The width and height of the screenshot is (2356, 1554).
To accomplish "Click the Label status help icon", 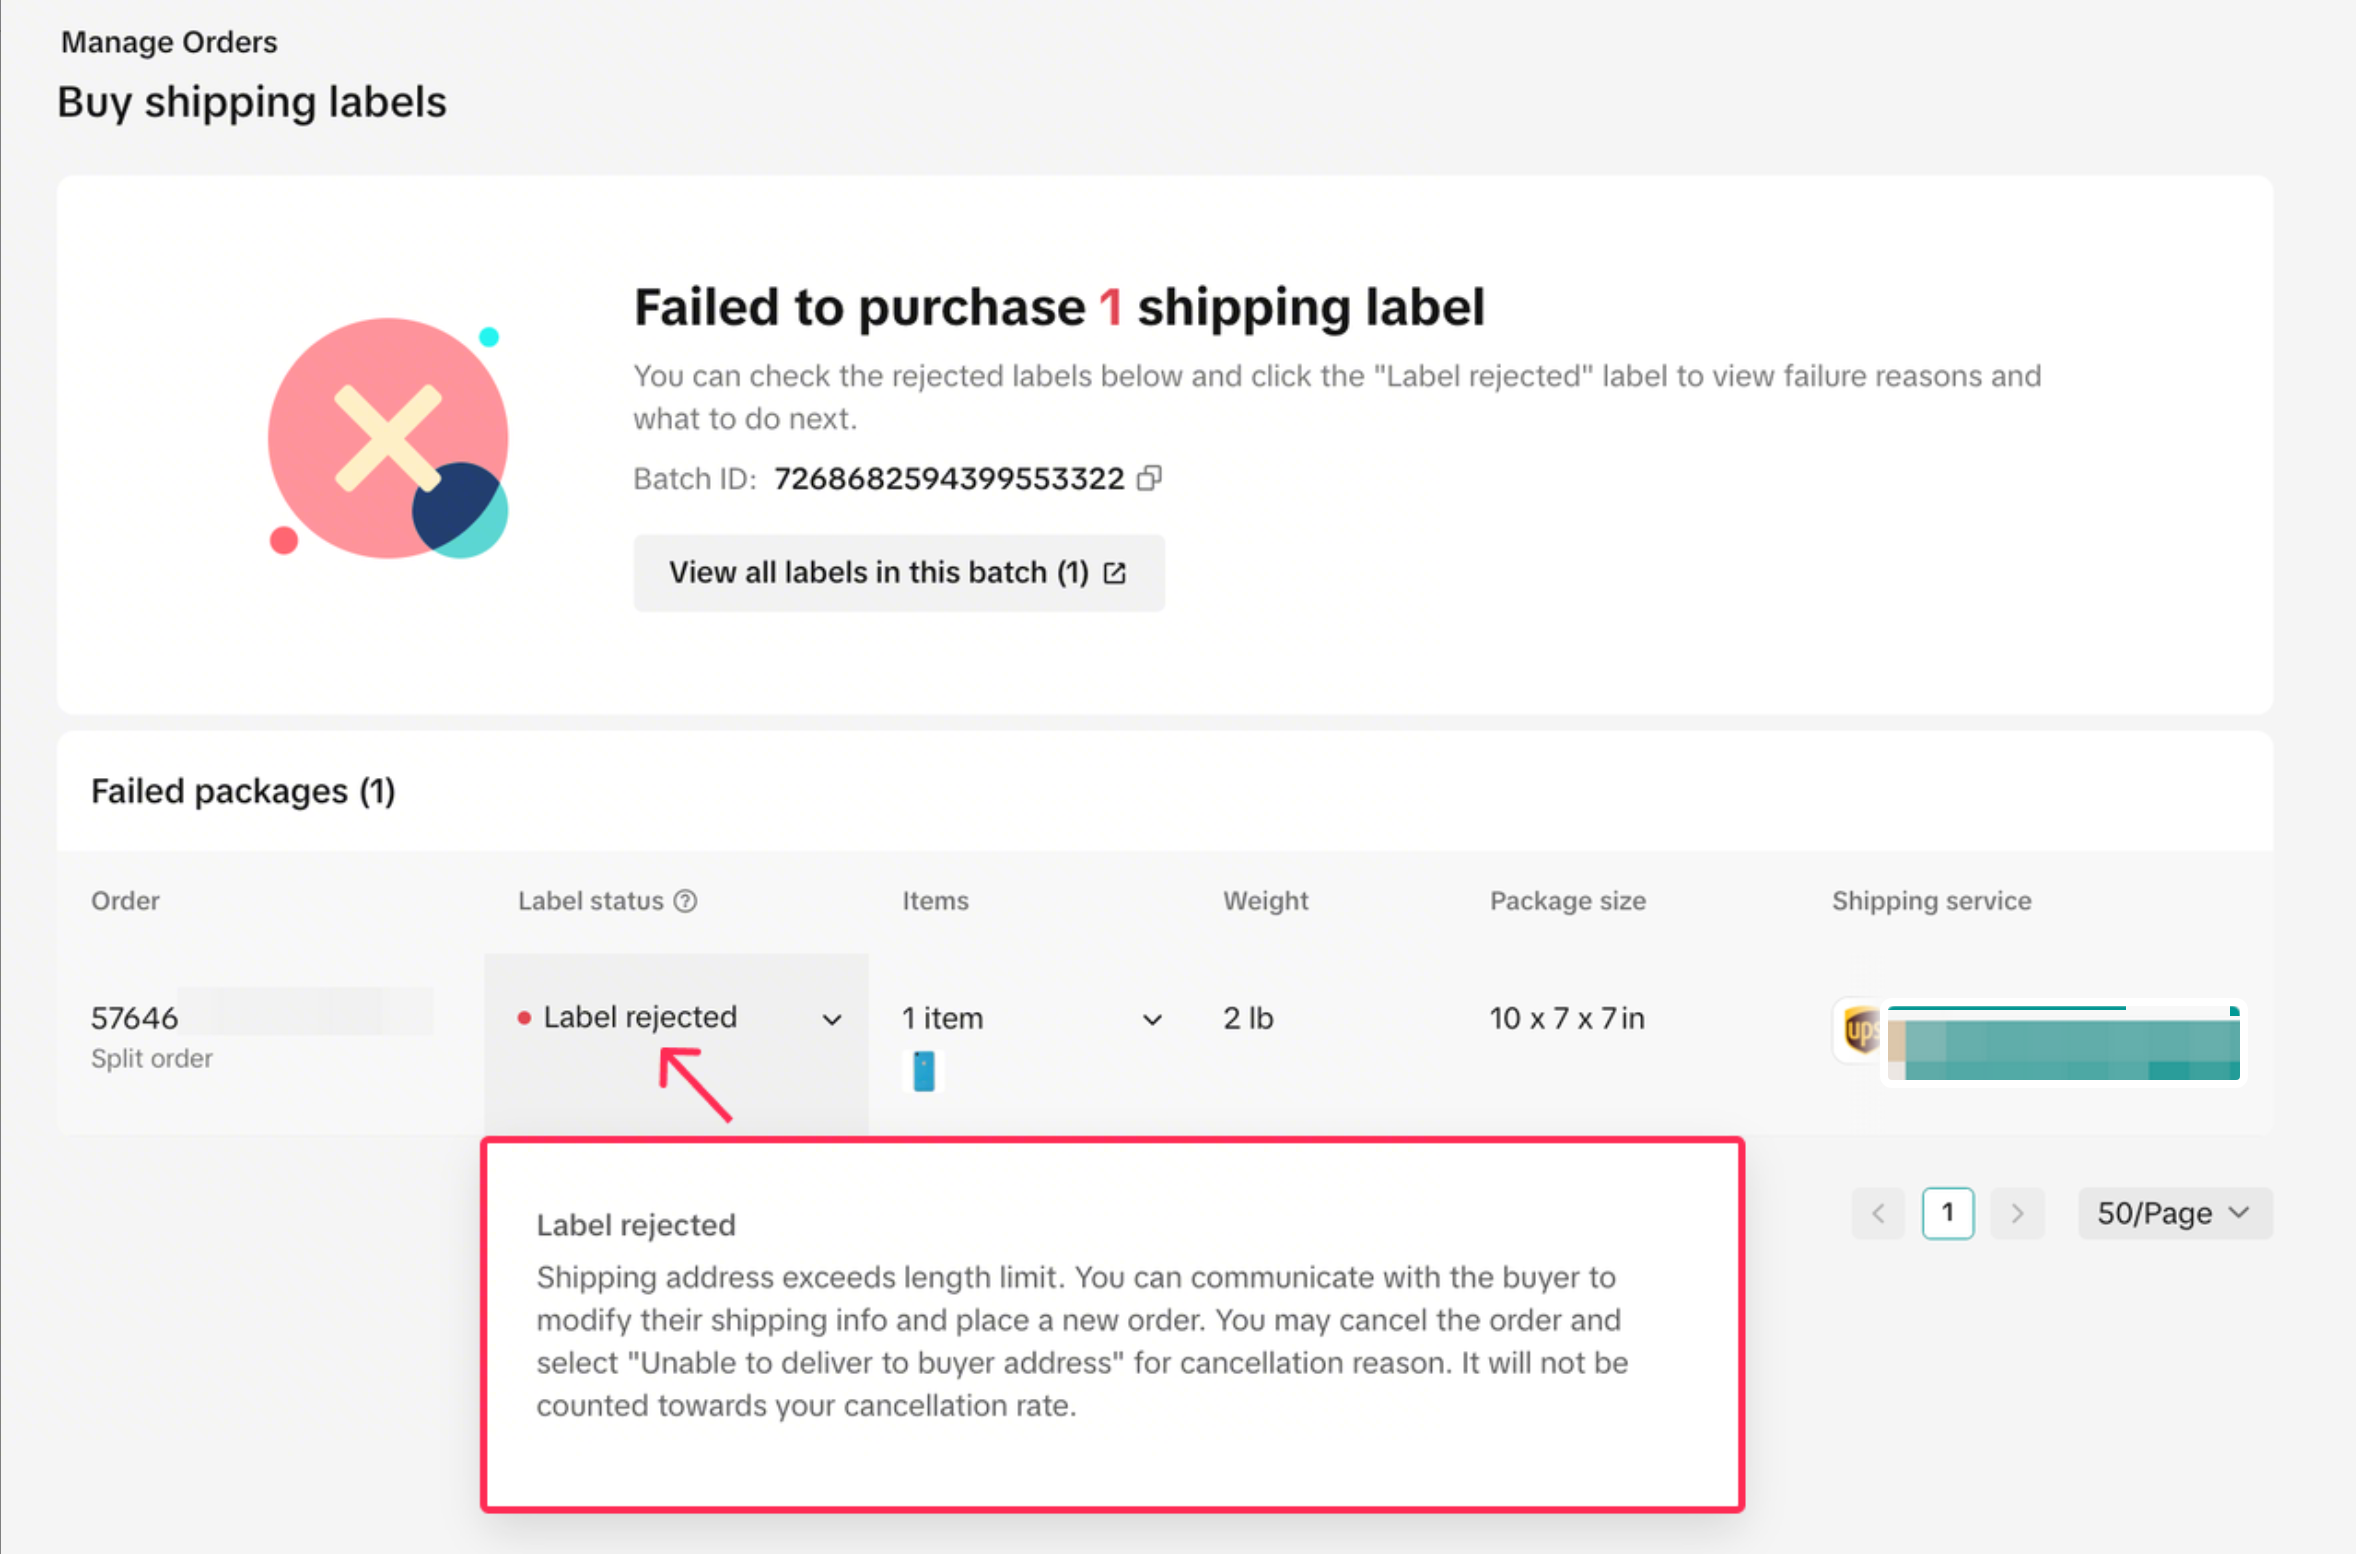I will [685, 900].
